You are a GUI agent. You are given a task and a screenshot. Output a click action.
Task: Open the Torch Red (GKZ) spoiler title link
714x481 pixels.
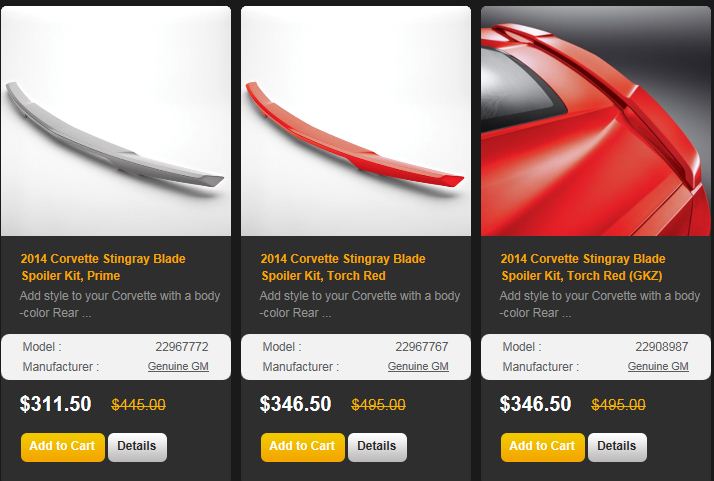point(583,267)
